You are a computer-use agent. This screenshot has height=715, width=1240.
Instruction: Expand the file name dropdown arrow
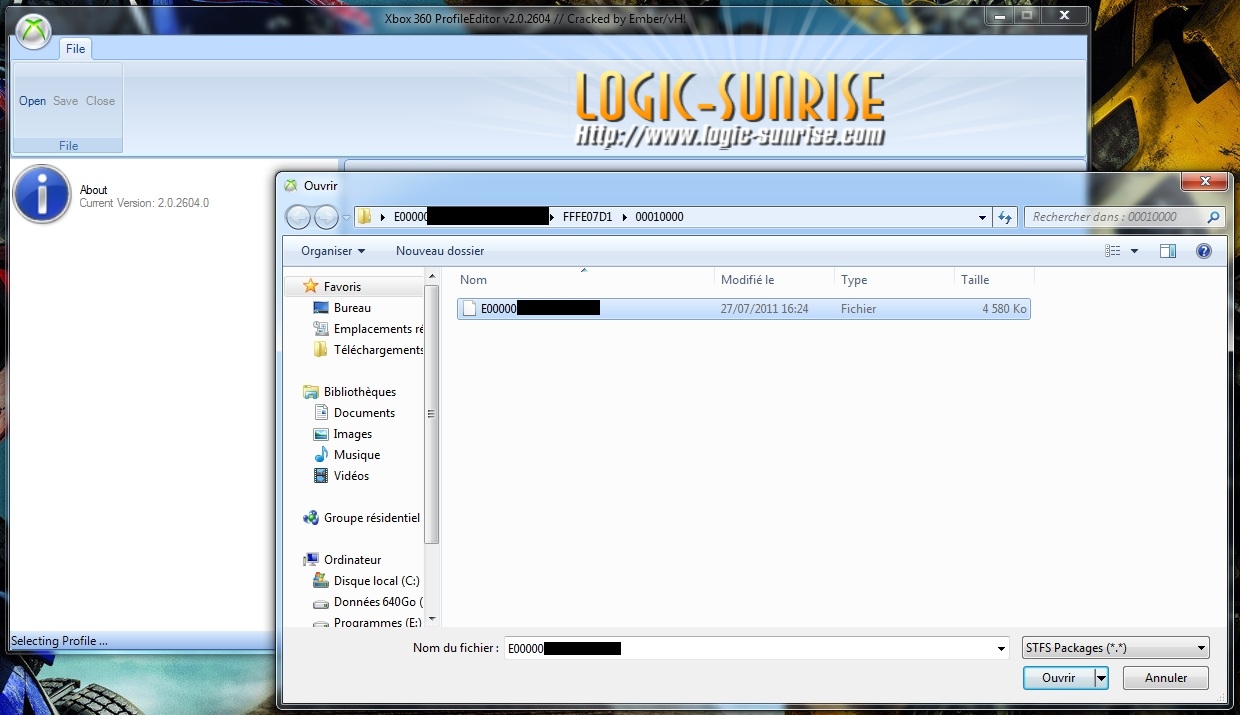click(x=1002, y=648)
